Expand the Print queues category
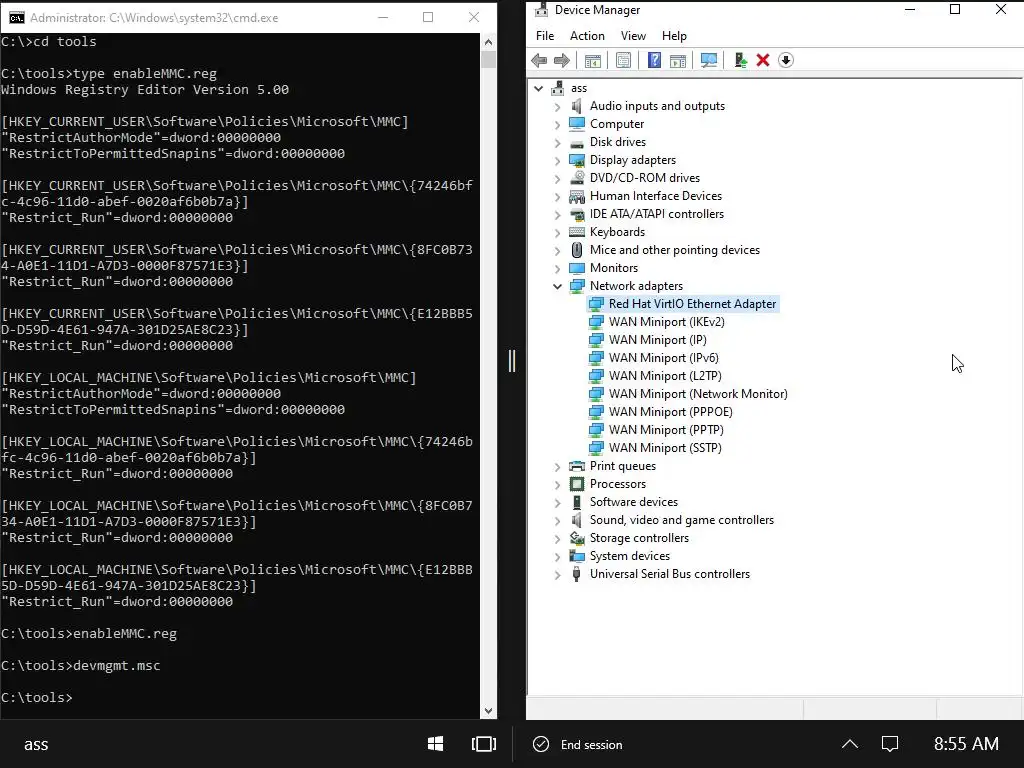Screen dimensions: 1024x768 [x=557, y=466]
